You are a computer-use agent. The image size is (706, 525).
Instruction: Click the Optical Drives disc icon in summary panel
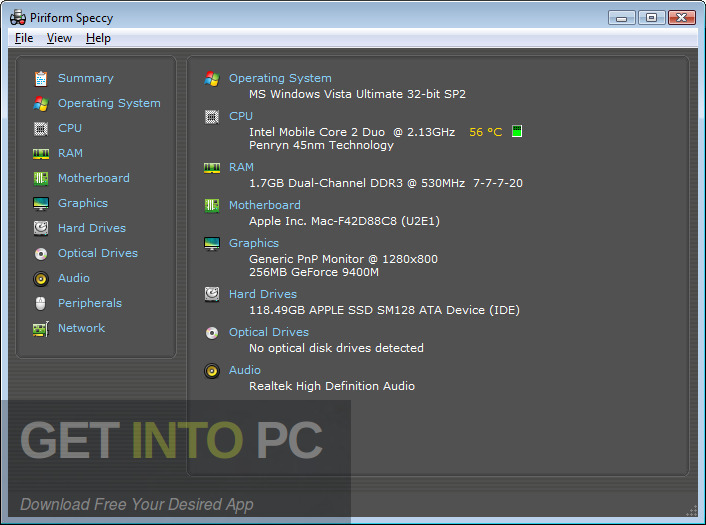click(x=212, y=333)
